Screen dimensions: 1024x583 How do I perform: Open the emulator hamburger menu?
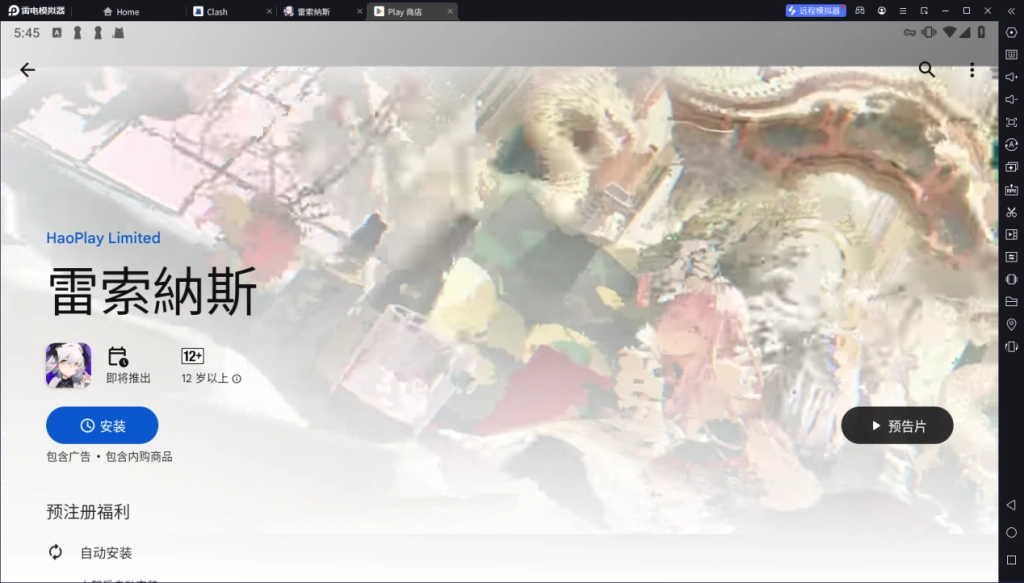pos(903,10)
